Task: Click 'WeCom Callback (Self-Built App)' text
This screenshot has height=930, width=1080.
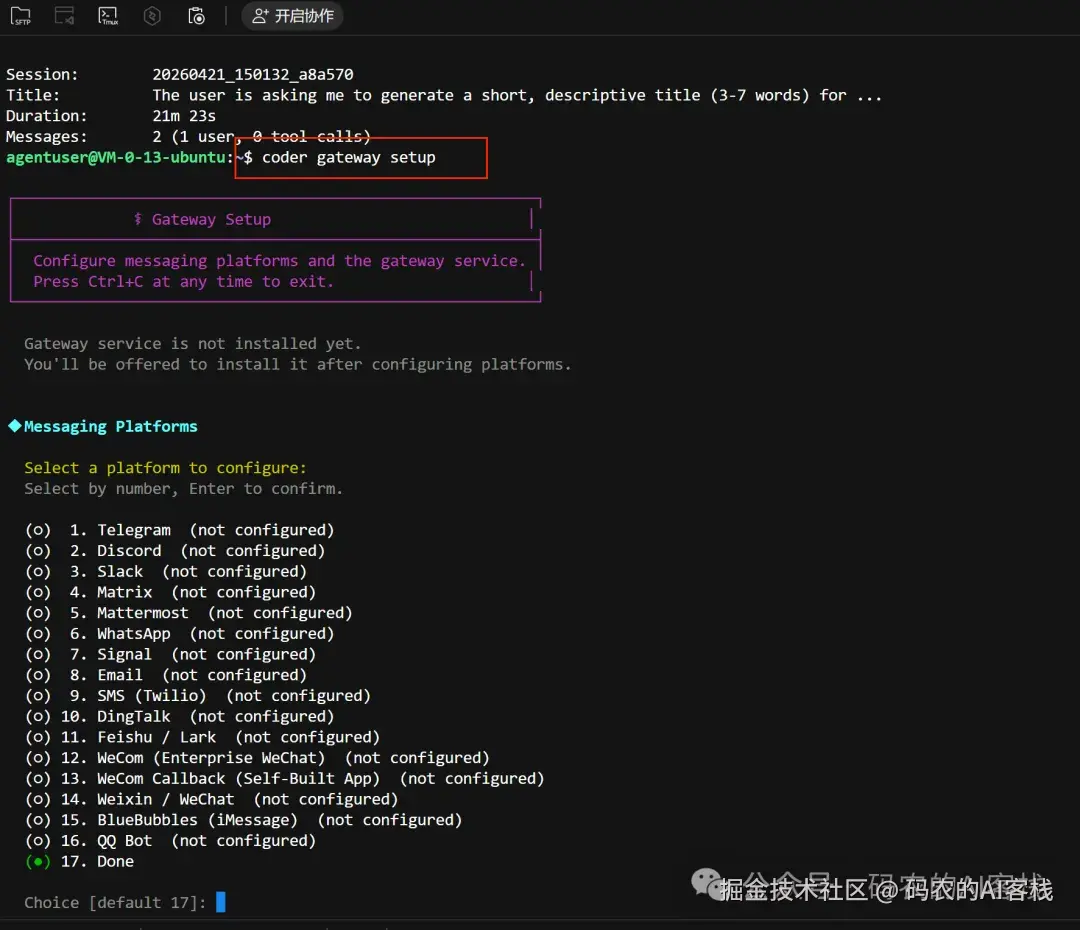Action: pos(238,778)
